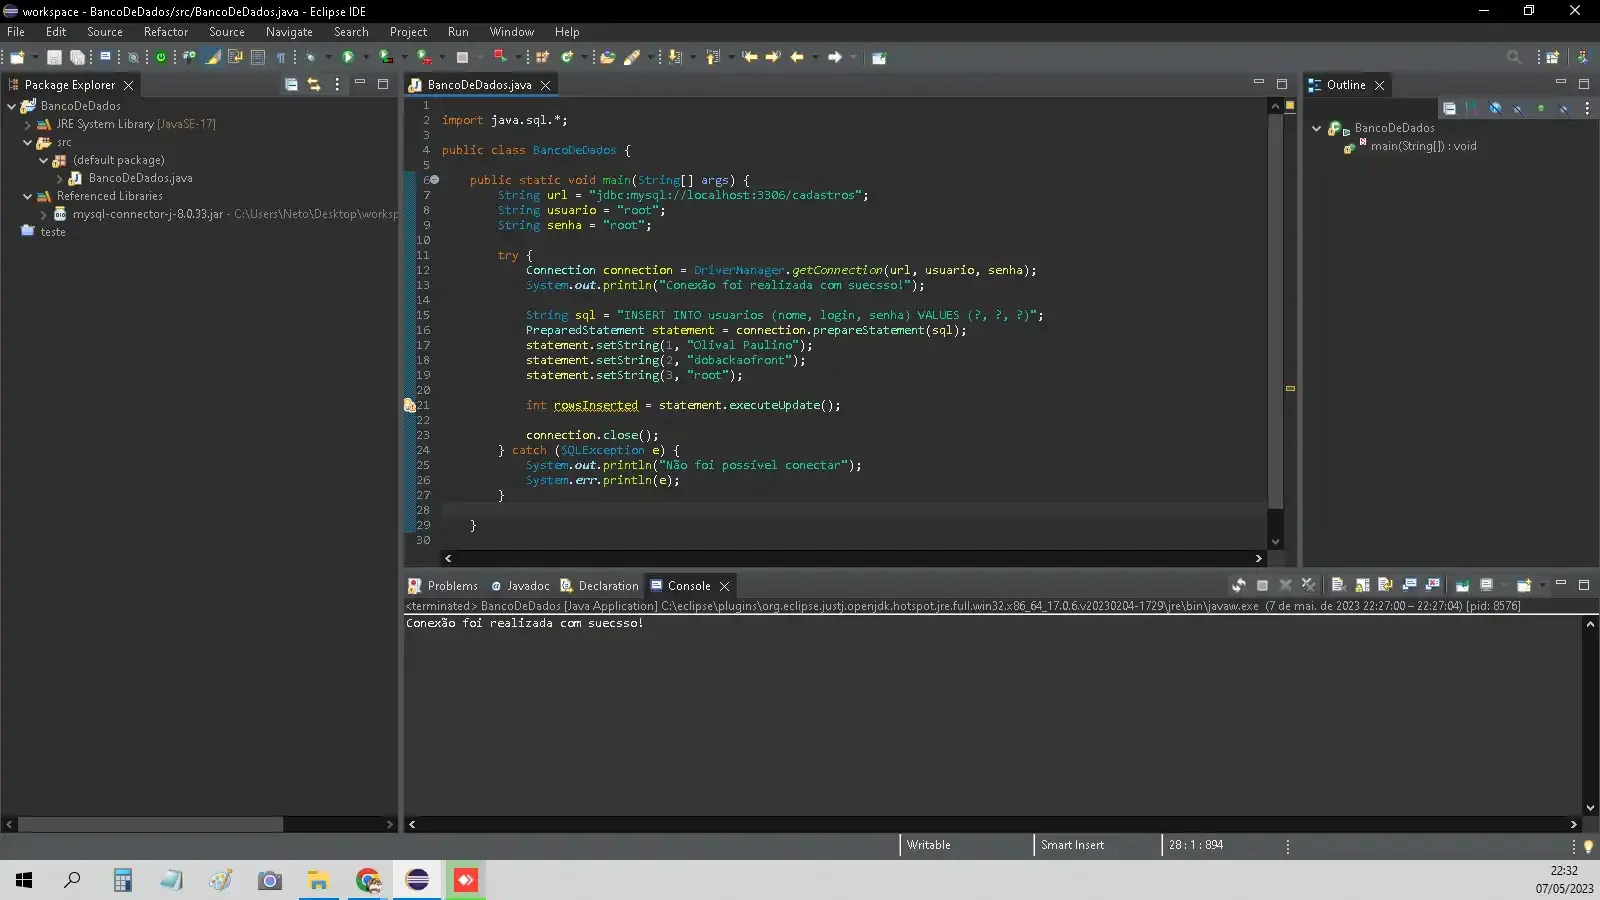Click the Package Explorer horizontal scrollbar

click(x=150, y=824)
